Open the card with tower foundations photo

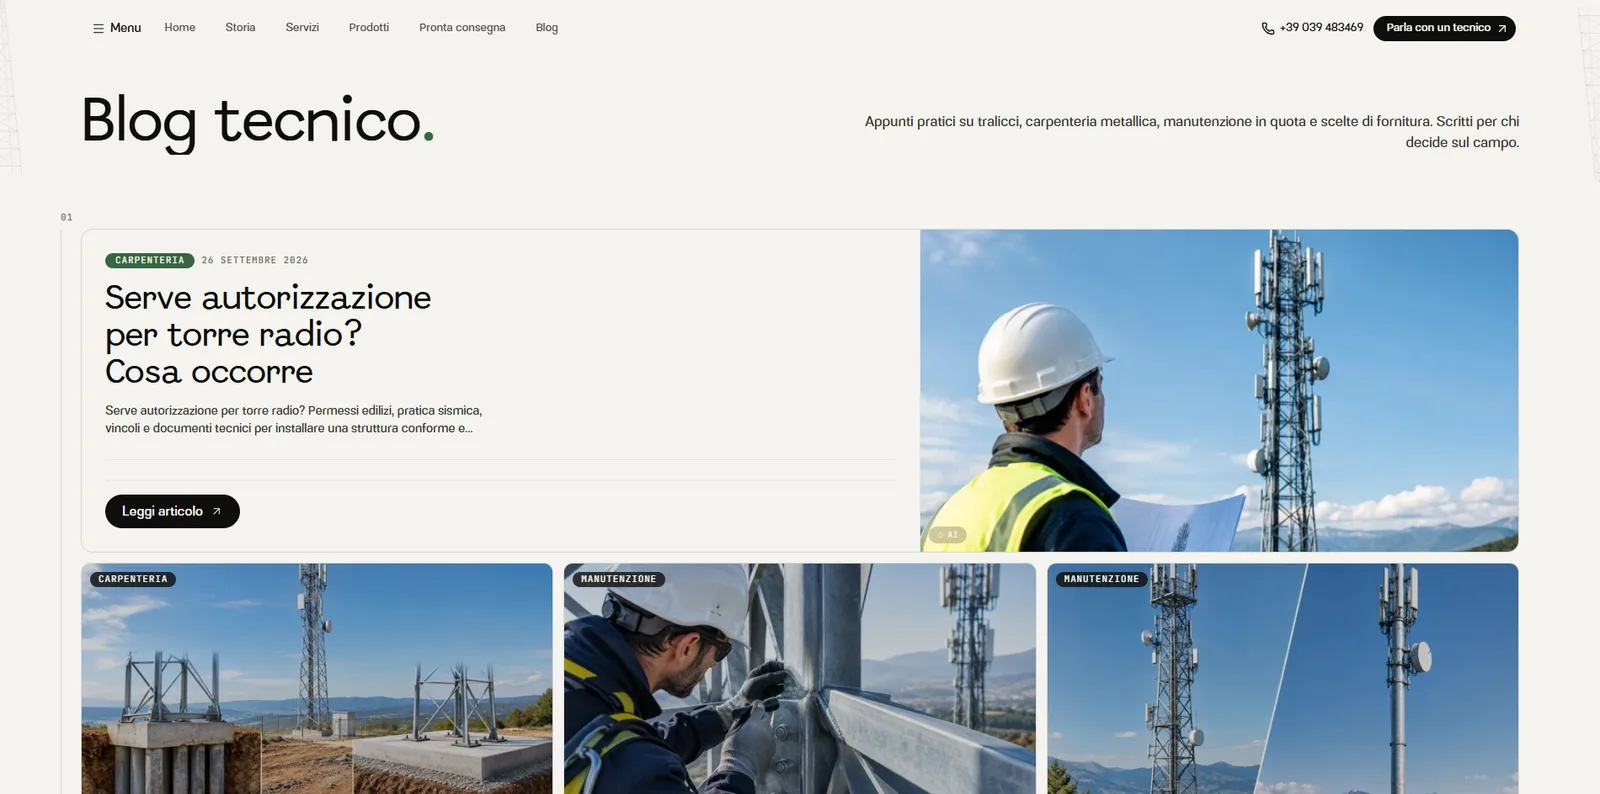click(317, 678)
